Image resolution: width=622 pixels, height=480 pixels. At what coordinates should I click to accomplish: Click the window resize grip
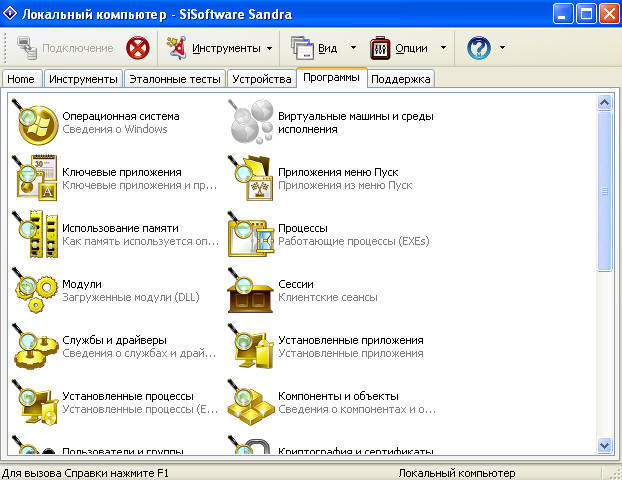pyautogui.click(x=614, y=473)
